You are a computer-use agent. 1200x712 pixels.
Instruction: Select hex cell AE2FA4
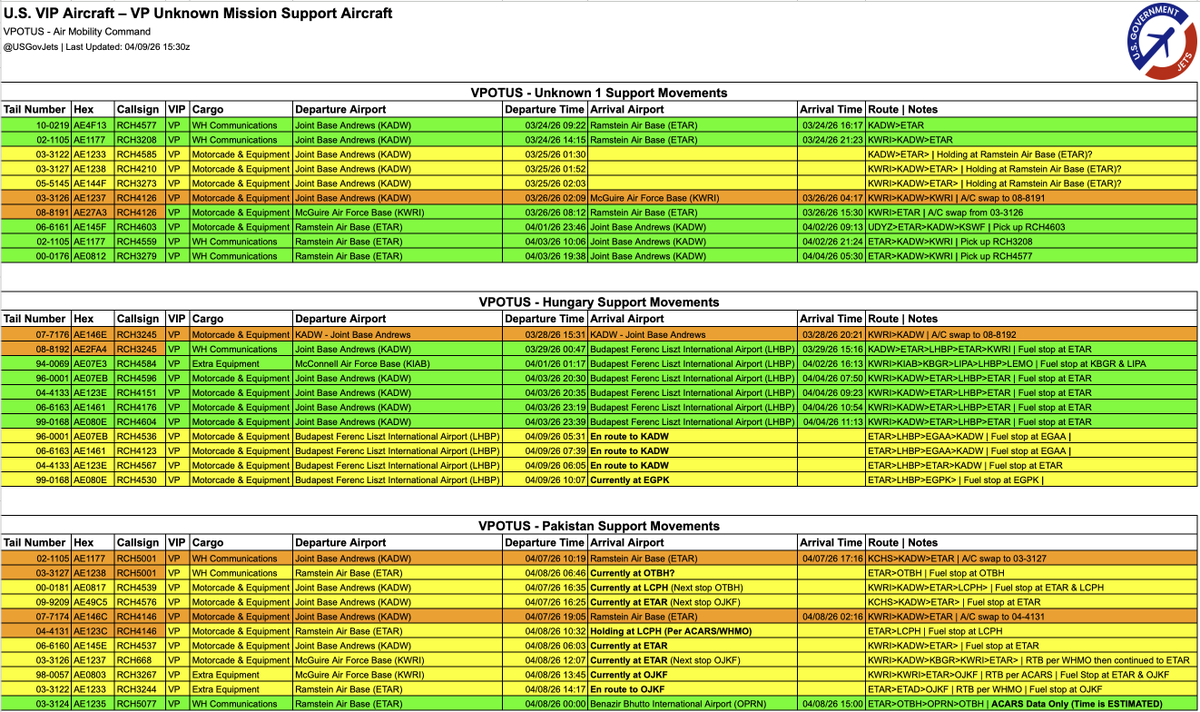pos(92,350)
